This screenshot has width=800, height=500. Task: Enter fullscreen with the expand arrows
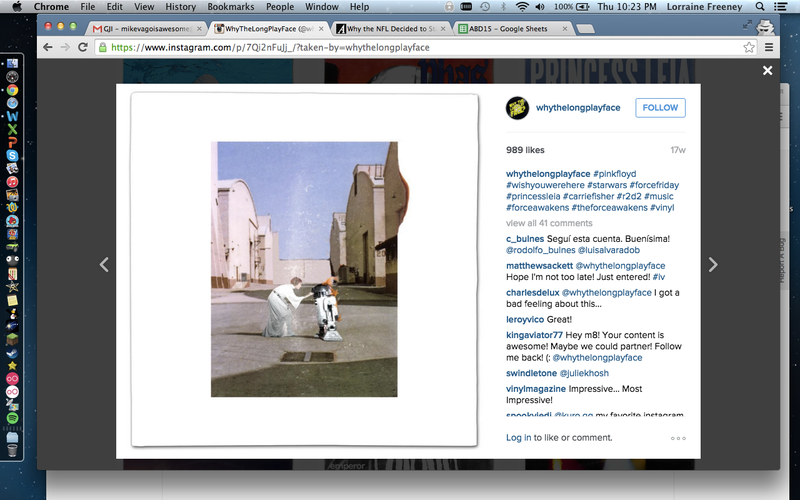(x=747, y=24)
